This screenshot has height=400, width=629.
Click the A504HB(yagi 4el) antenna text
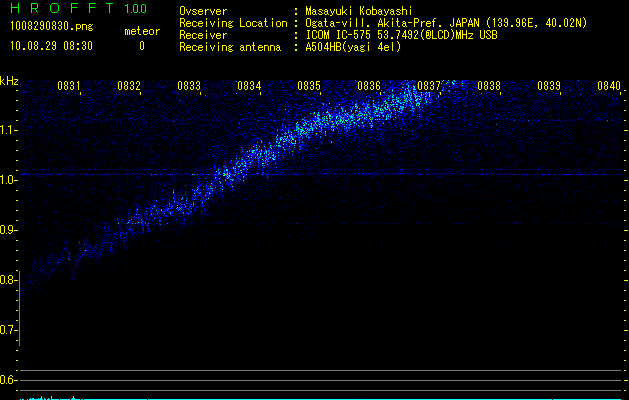pos(353,47)
